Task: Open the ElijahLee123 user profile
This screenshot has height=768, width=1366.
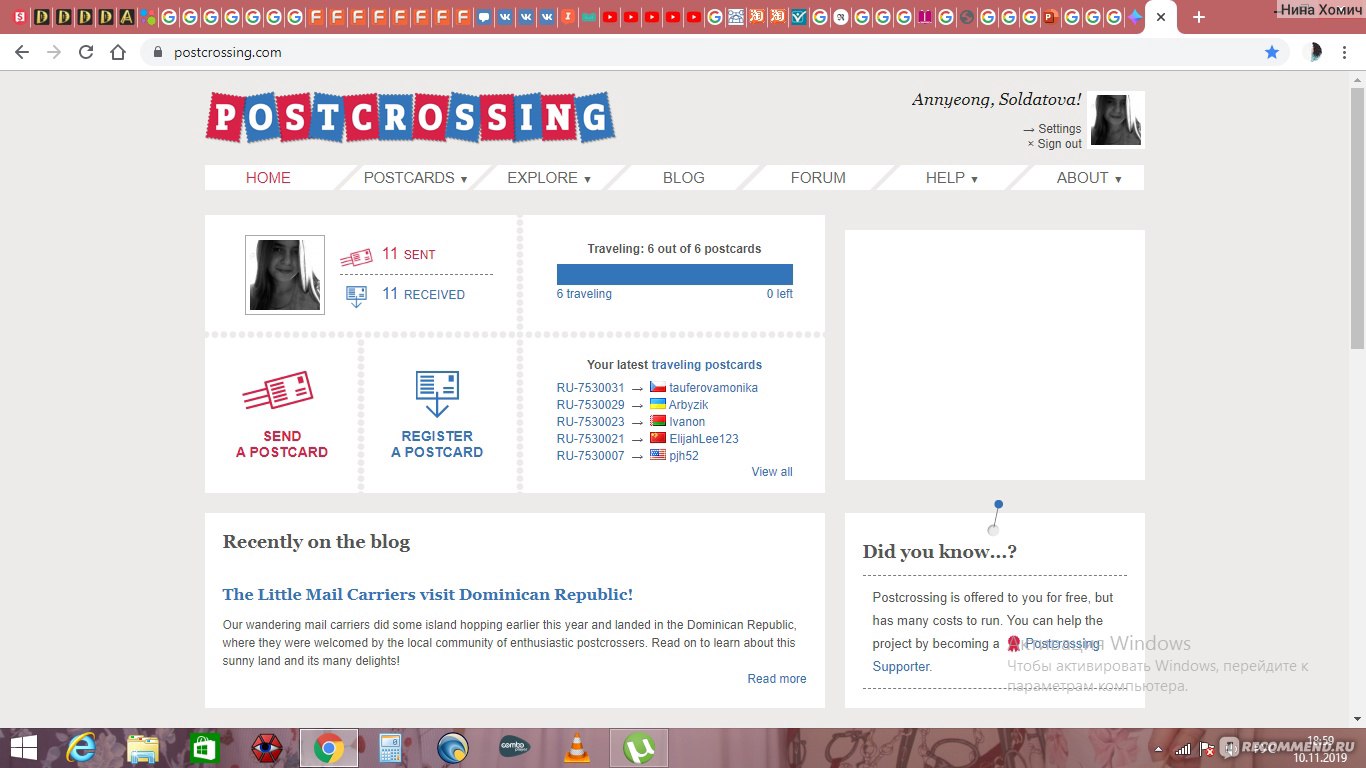Action: [704, 438]
